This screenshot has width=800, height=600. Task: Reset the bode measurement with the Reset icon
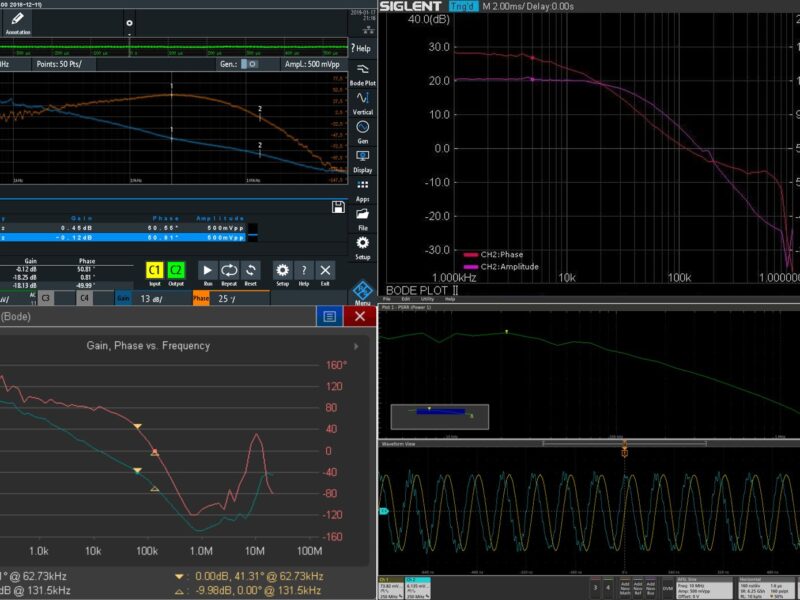(x=252, y=269)
